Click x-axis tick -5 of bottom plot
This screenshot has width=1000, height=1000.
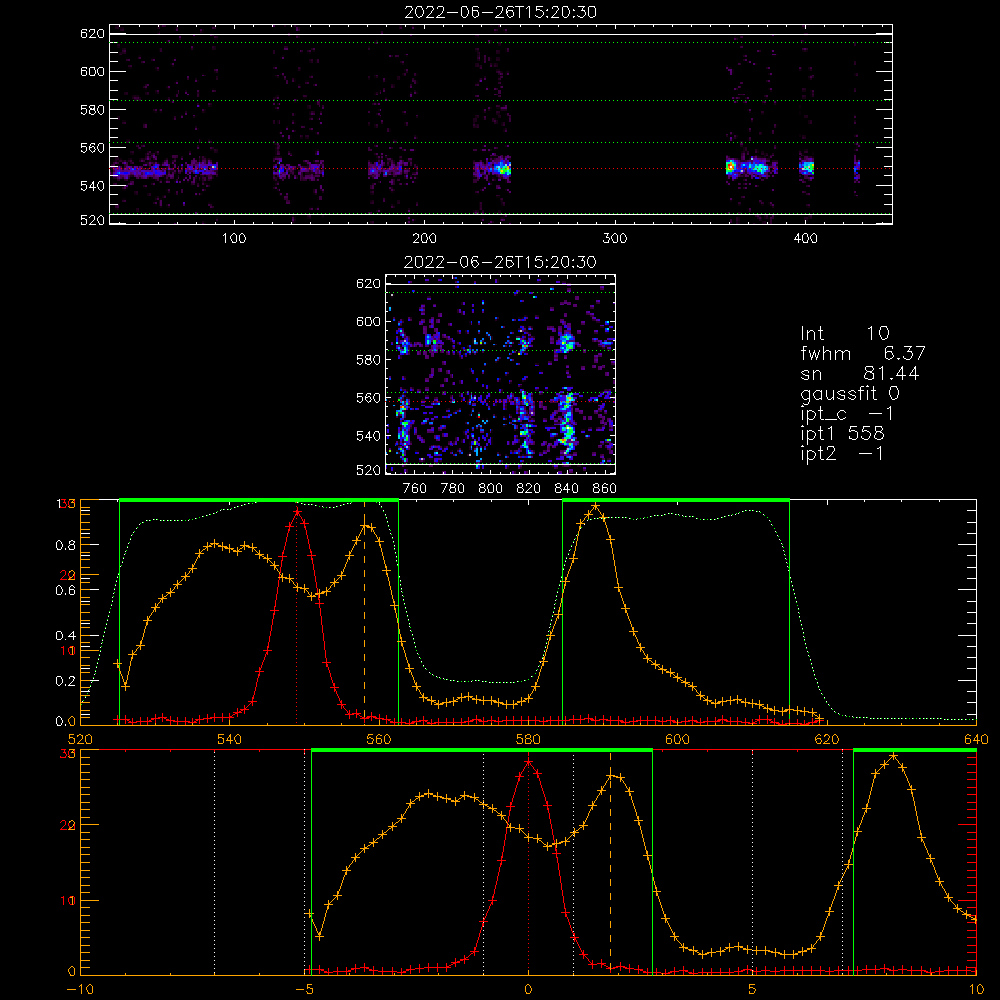pos(304,990)
